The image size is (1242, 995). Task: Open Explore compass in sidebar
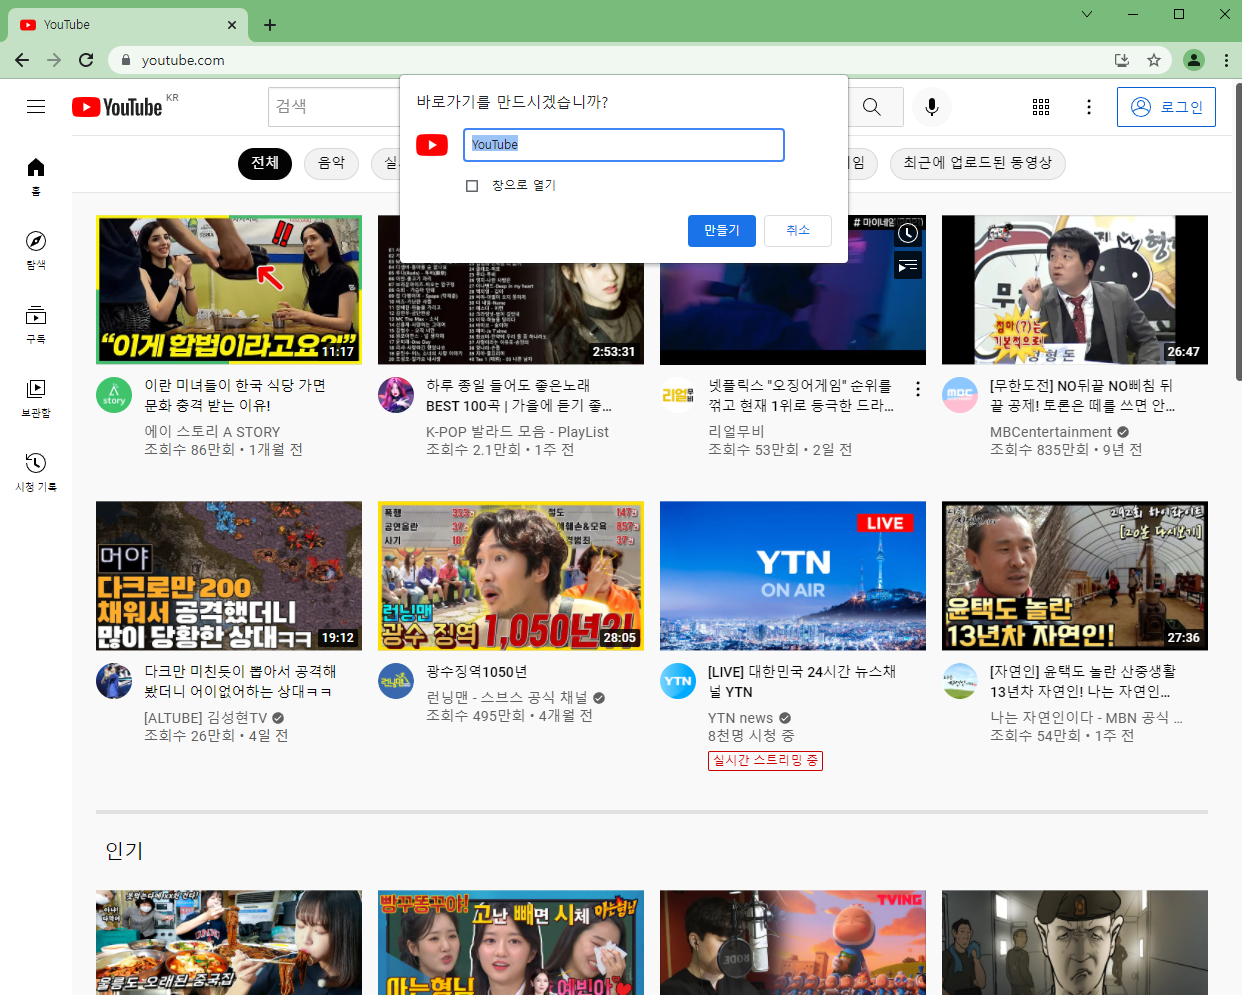coord(36,250)
